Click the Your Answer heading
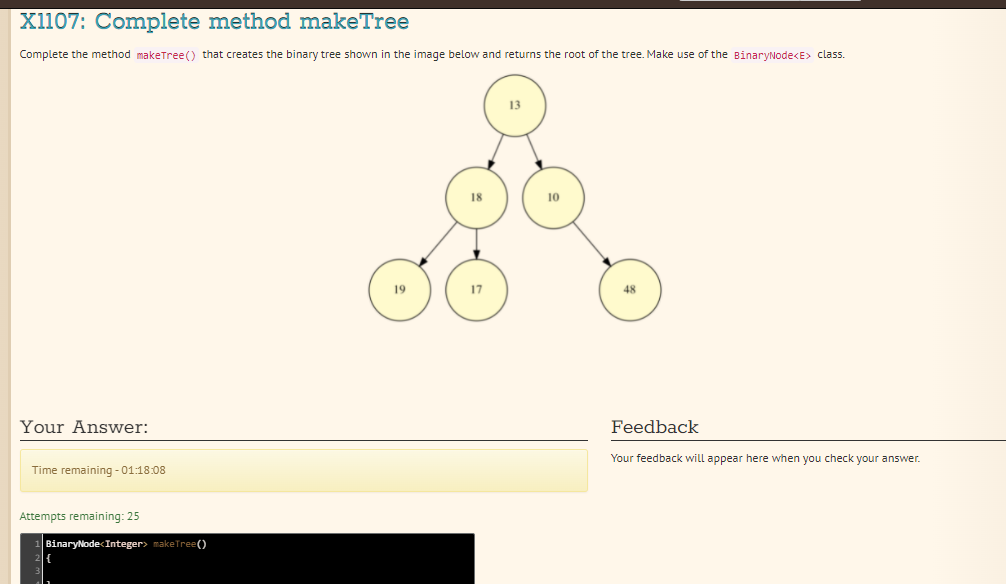The image size is (1006, 584). click(84, 426)
